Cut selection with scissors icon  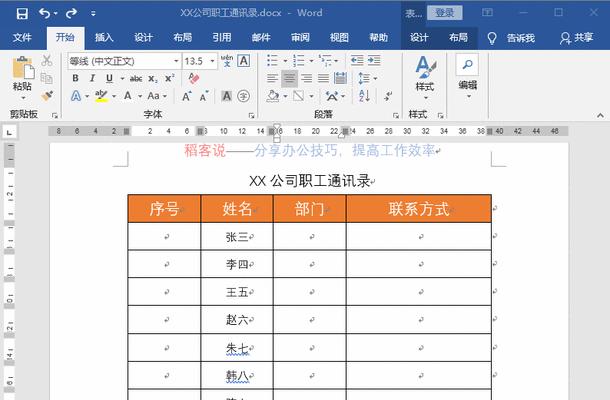(x=47, y=60)
